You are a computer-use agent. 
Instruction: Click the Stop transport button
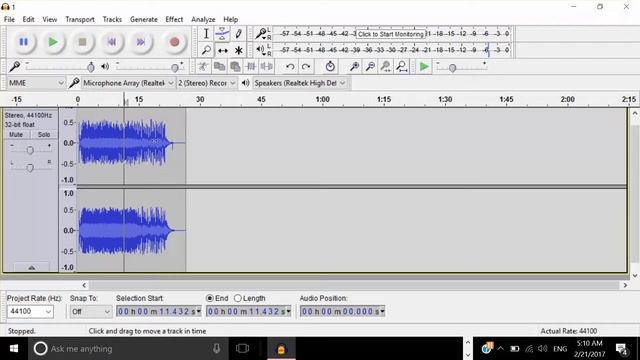[x=82, y=42]
